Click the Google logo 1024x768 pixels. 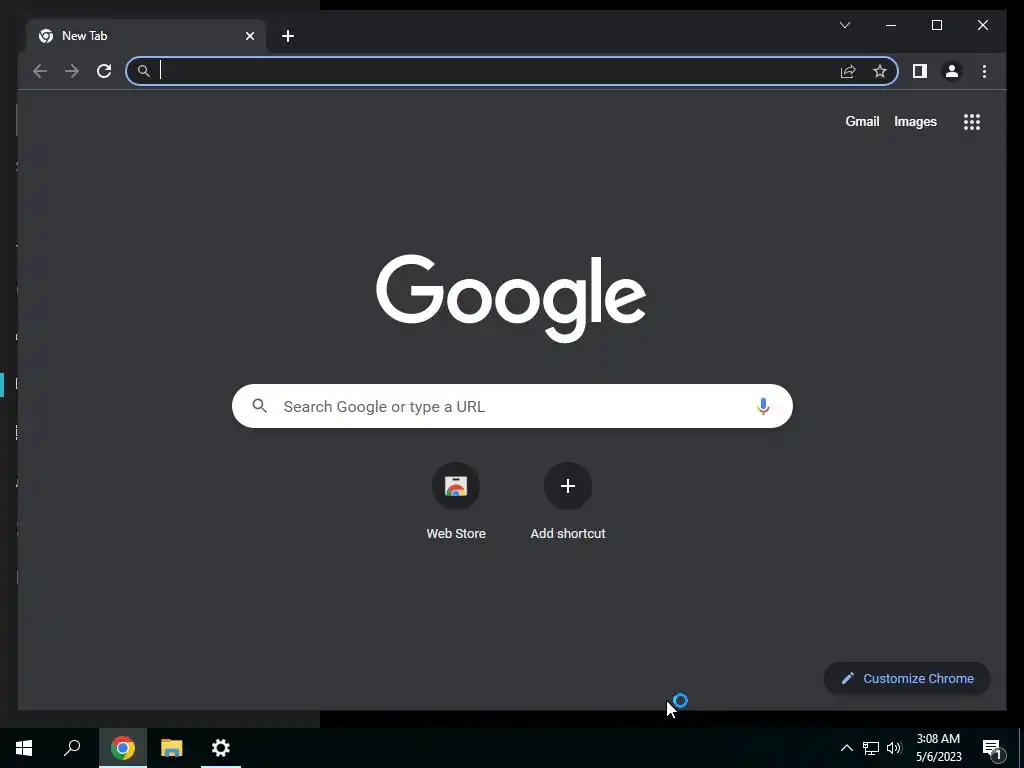[511, 298]
